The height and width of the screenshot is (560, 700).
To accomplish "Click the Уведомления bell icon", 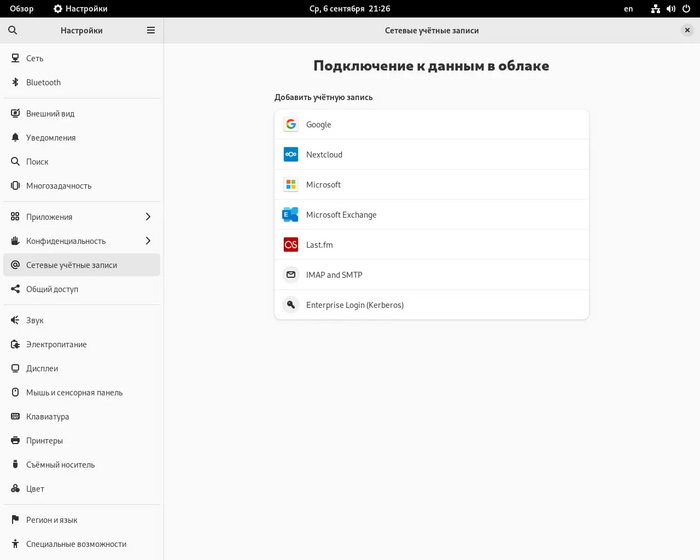I will [x=15, y=138].
